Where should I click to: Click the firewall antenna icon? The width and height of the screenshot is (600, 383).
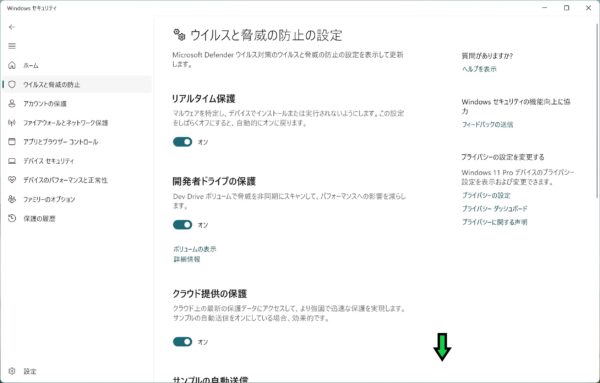(x=12, y=123)
